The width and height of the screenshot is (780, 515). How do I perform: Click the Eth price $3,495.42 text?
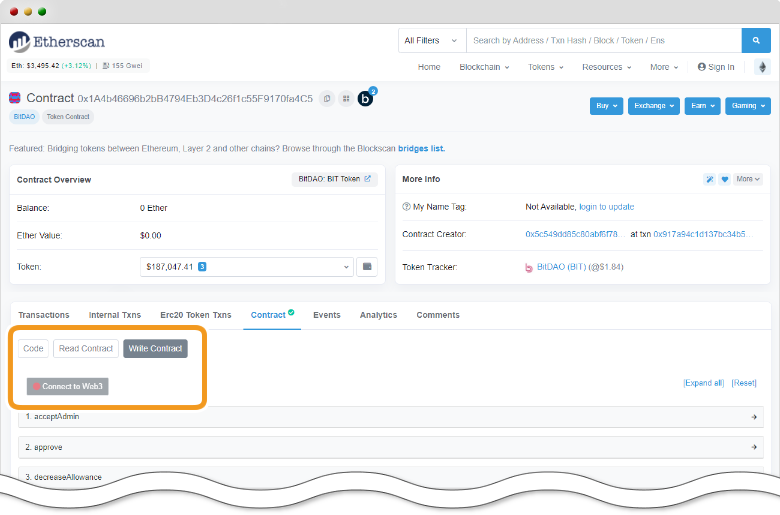pos(35,66)
